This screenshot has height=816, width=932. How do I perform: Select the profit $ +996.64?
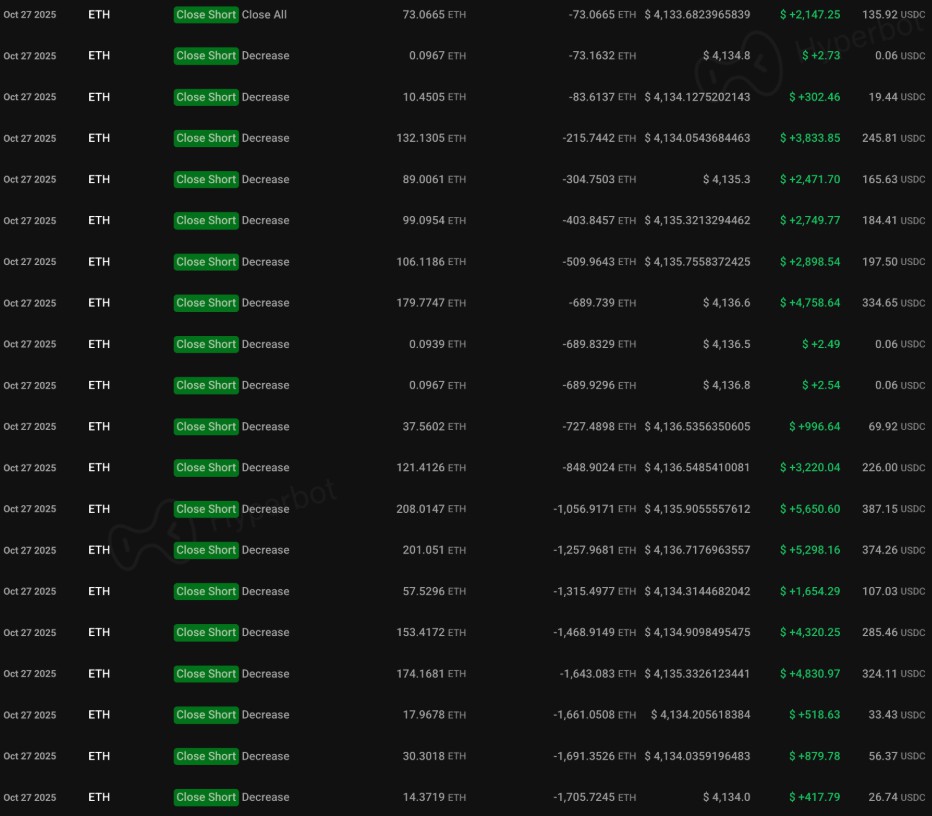click(x=814, y=427)
